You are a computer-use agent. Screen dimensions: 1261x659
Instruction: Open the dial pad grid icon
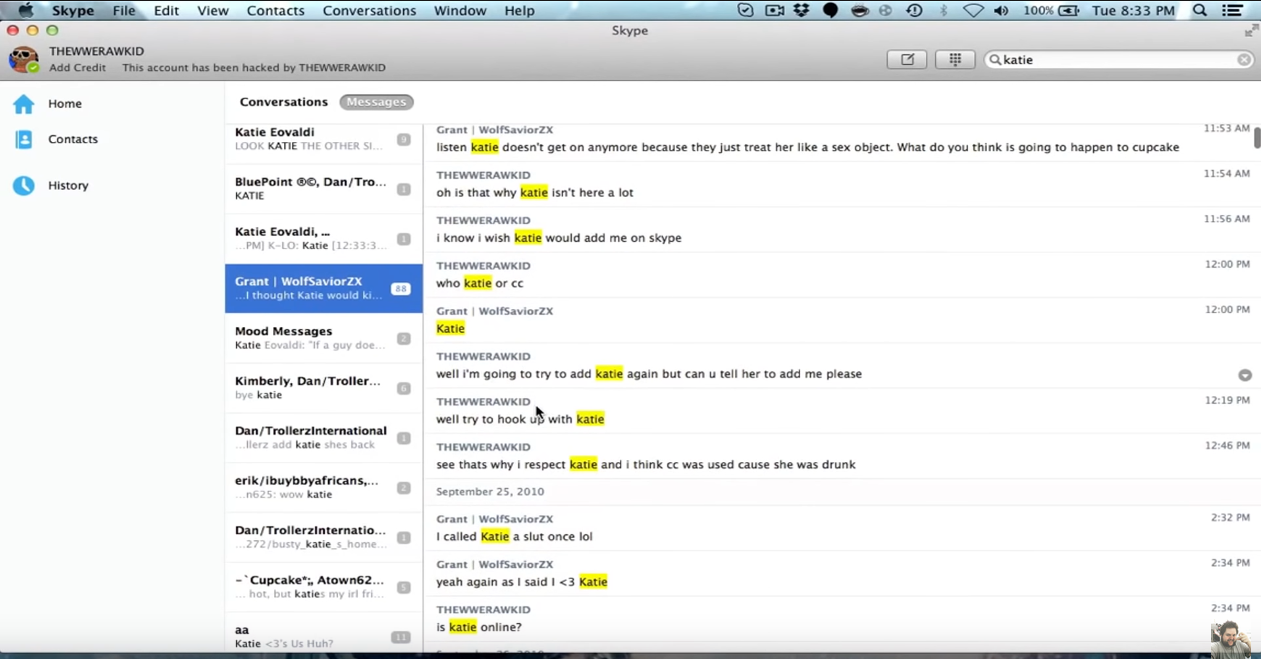pos(955,60)
